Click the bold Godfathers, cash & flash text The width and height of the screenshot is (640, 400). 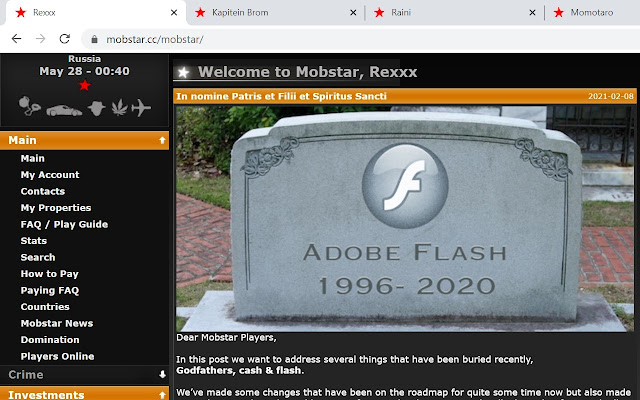[x=240, y=371]
